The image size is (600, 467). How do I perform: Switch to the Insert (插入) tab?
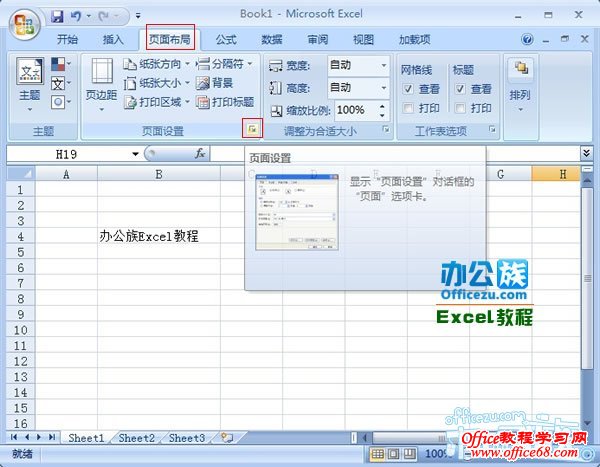[113, 39]
